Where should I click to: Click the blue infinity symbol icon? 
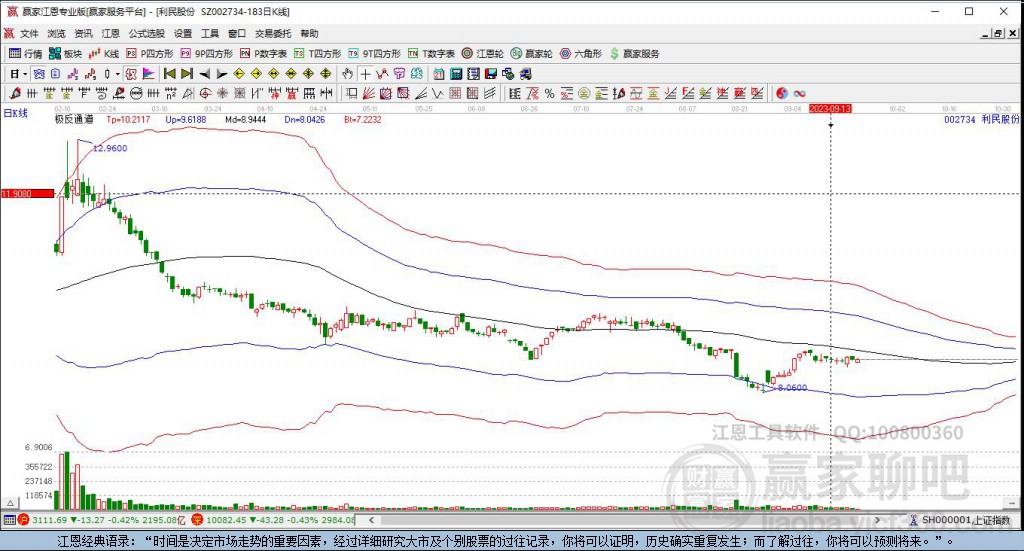point(800,93)
